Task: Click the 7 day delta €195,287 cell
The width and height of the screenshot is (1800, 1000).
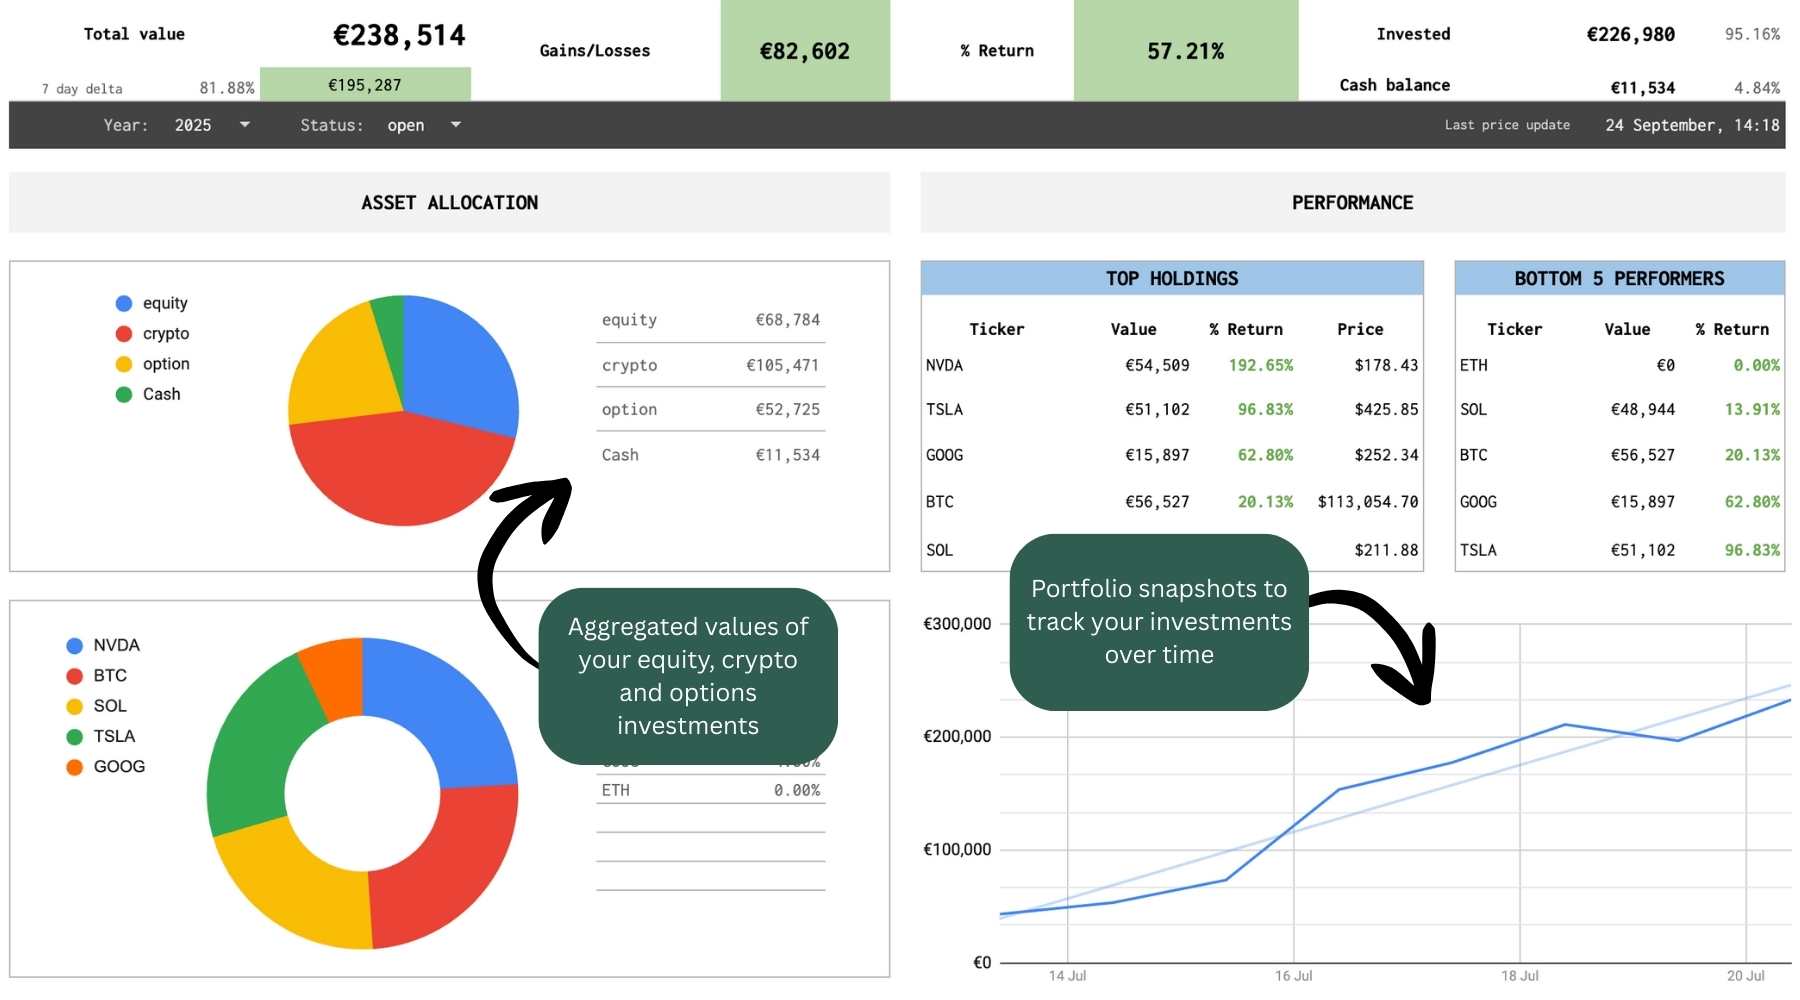Action: click(x=365, y=85)
